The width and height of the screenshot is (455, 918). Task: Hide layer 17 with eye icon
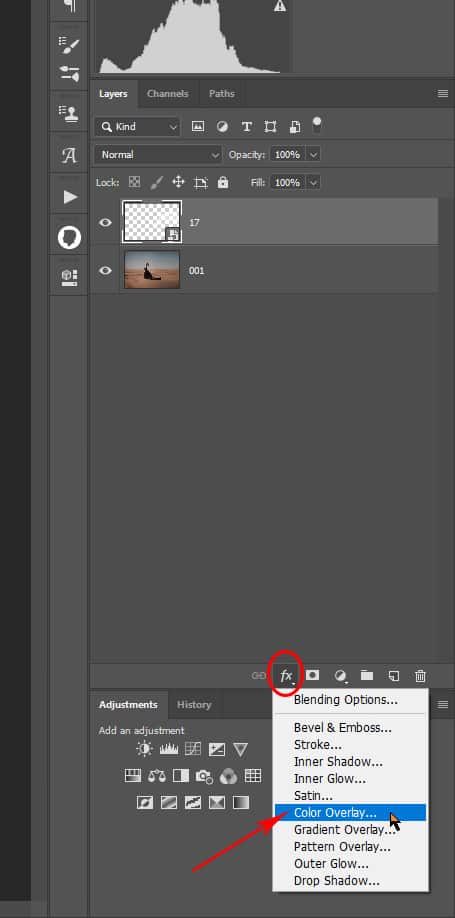pos(105,222)
